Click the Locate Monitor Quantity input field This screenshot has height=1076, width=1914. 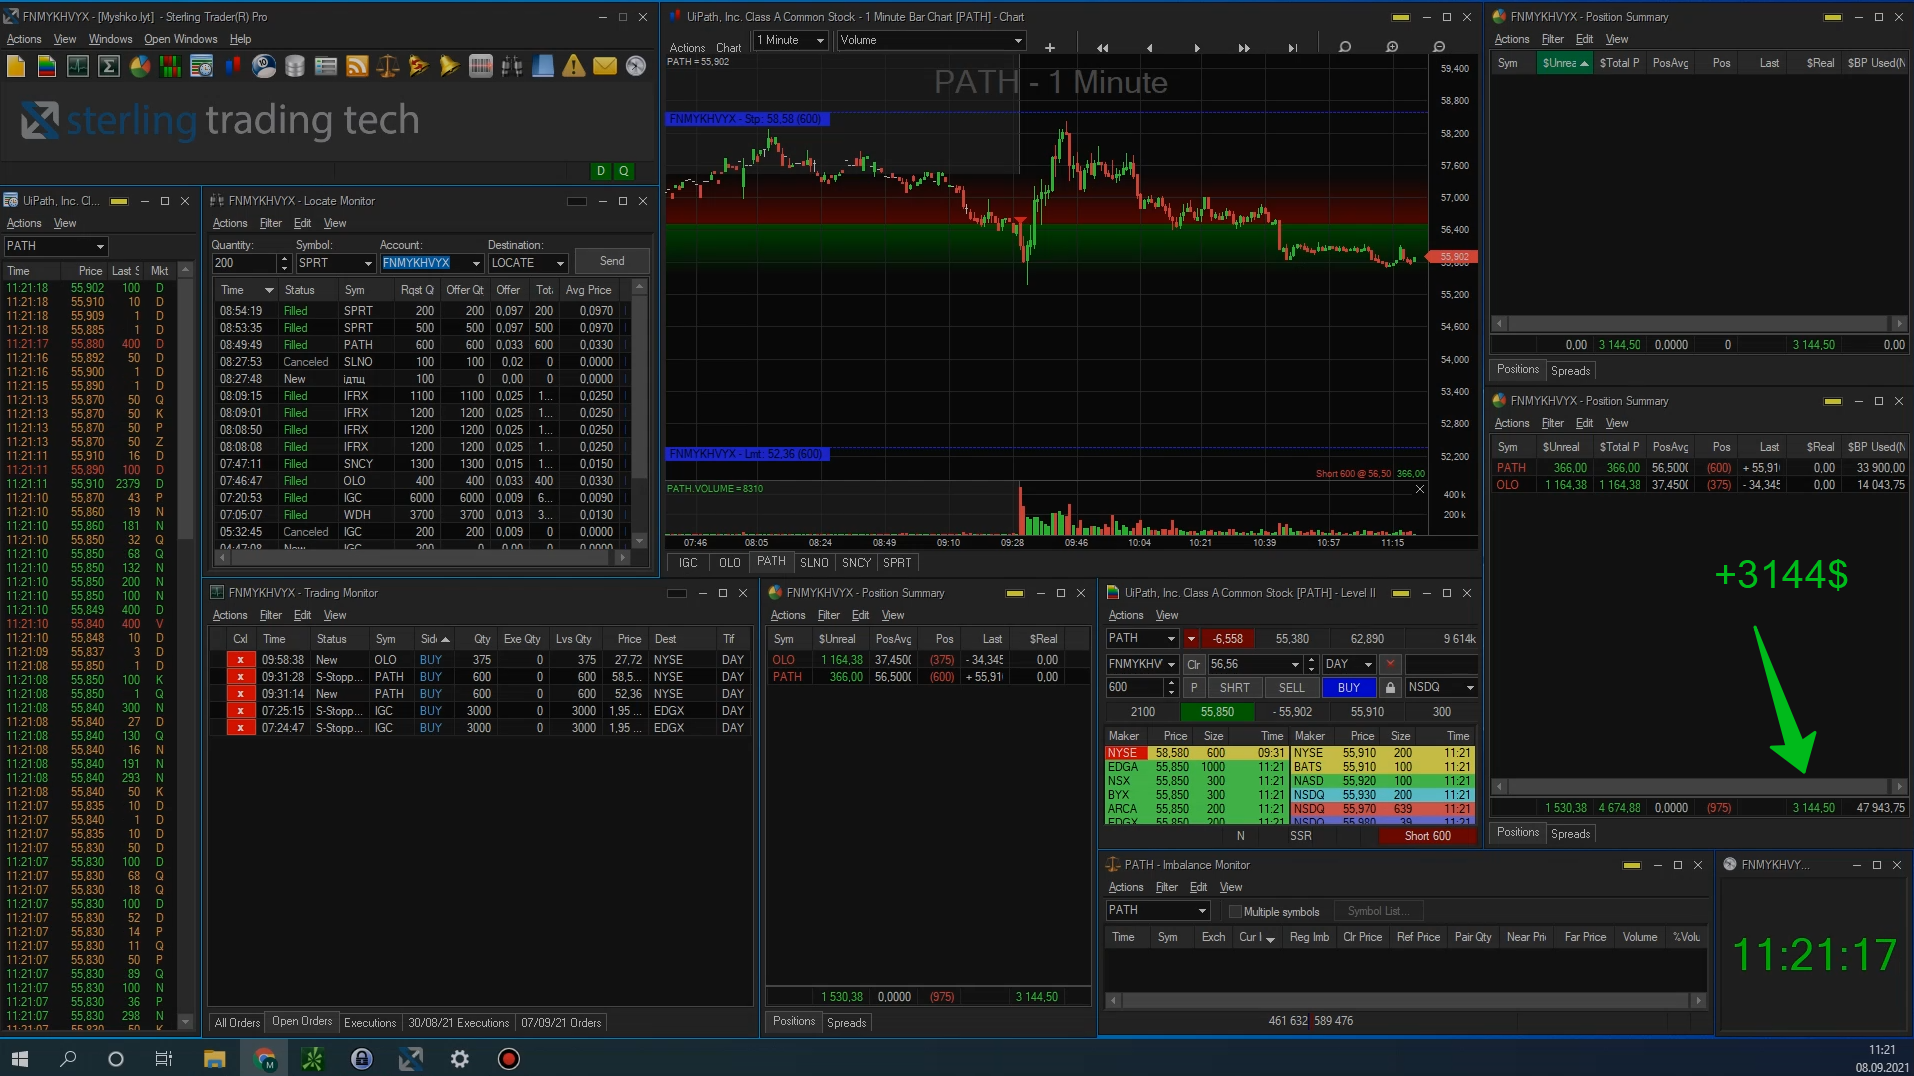[x=244, y=263]
